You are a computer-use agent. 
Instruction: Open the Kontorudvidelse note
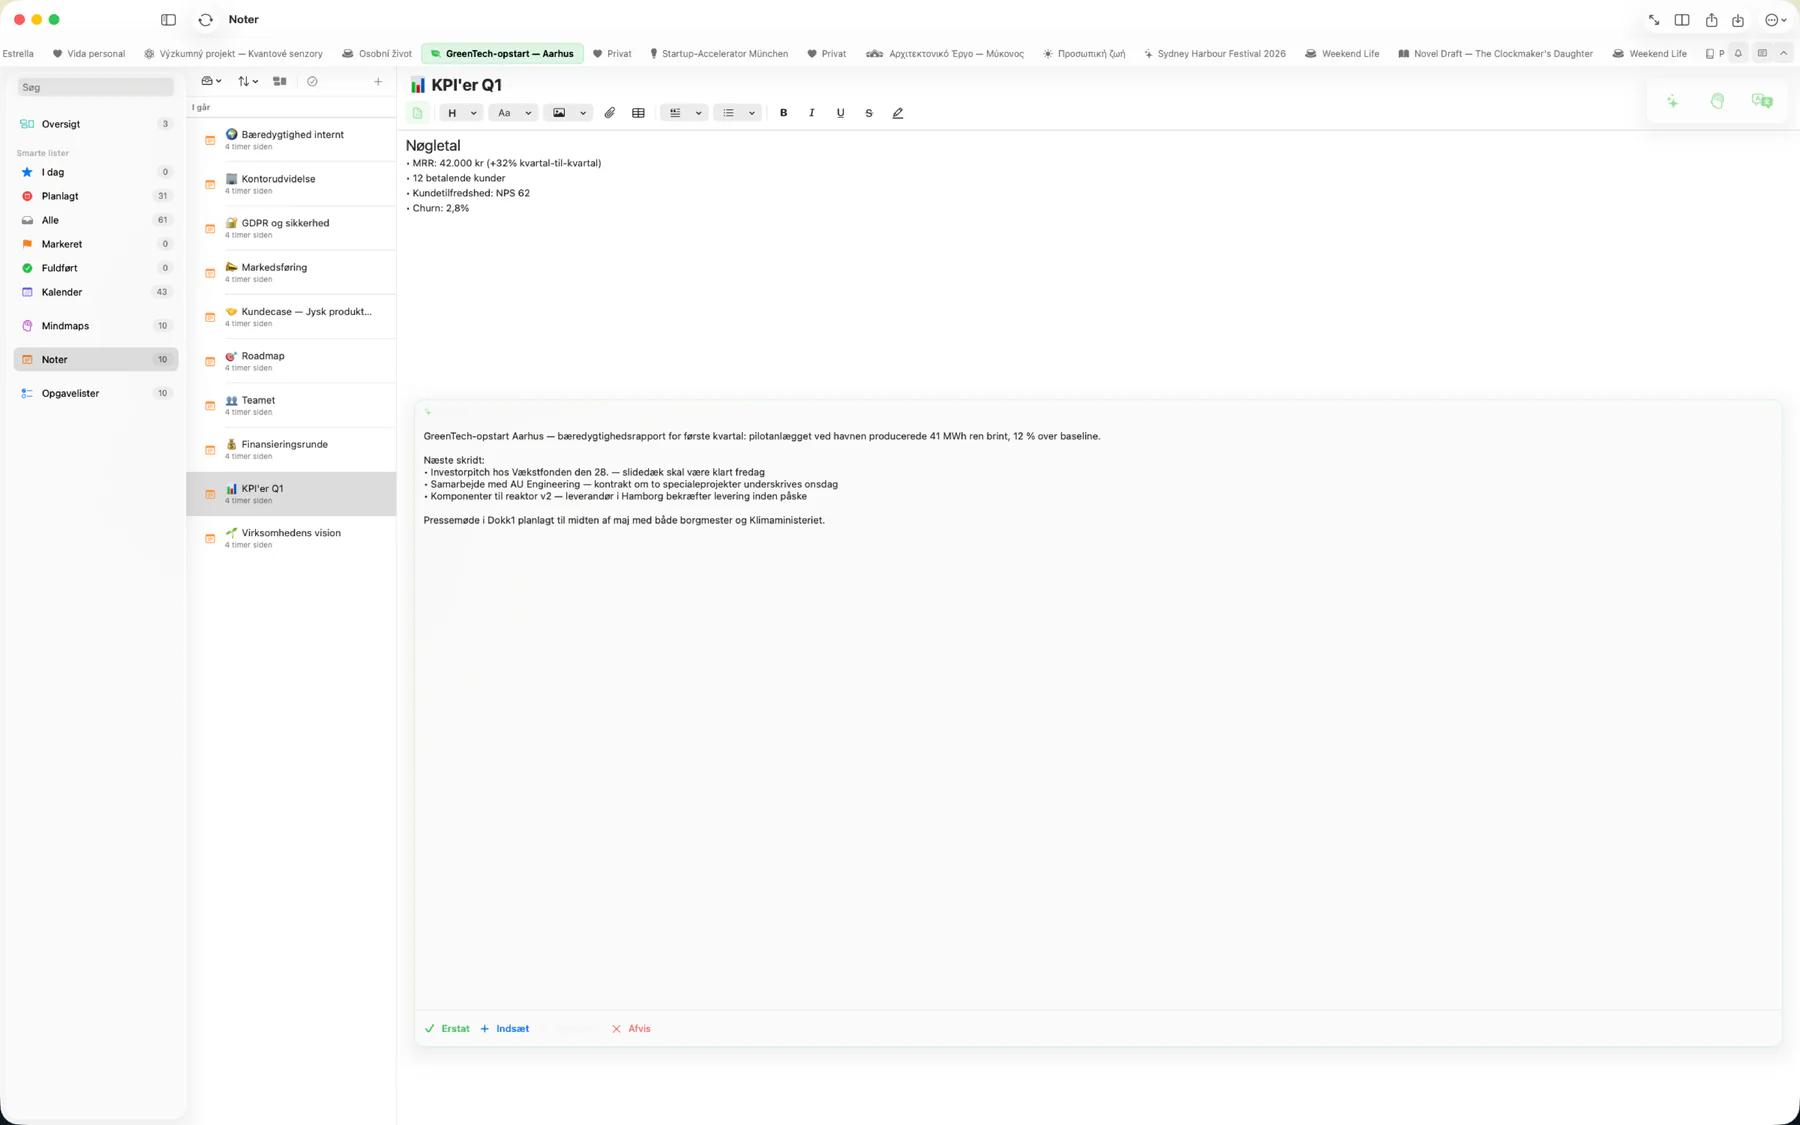coord(291,184)
